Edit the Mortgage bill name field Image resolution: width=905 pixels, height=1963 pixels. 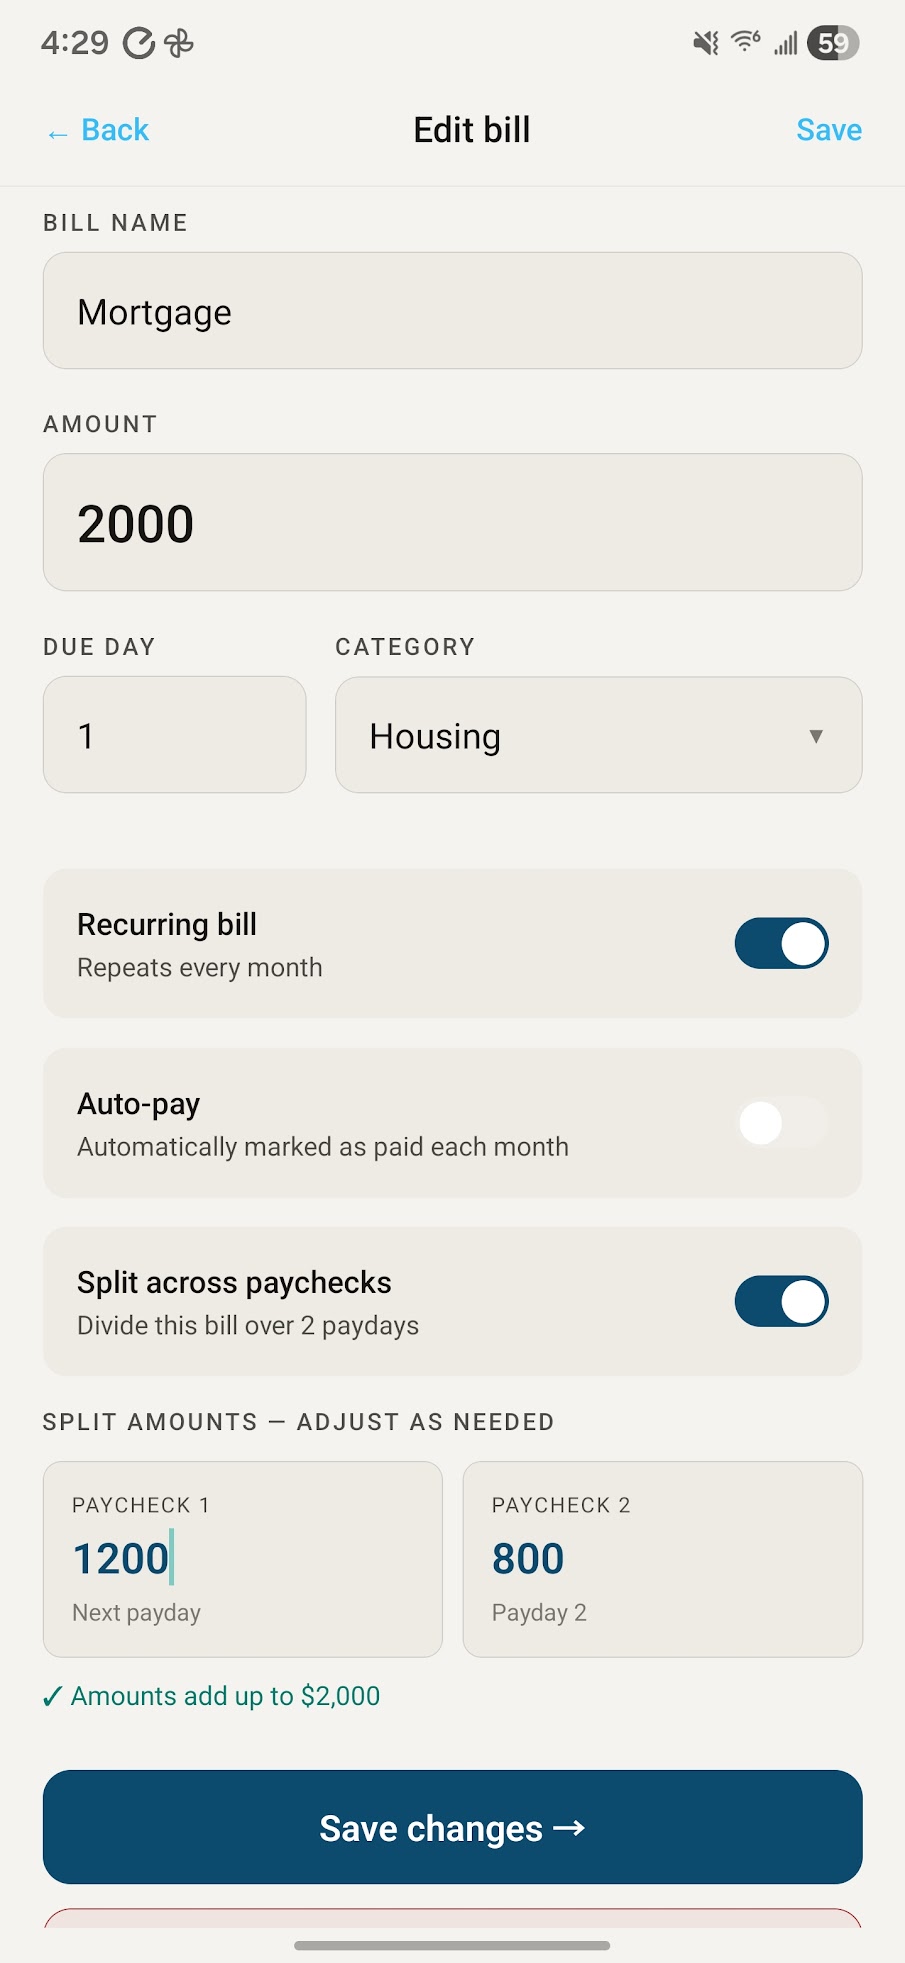click(452, 311)
